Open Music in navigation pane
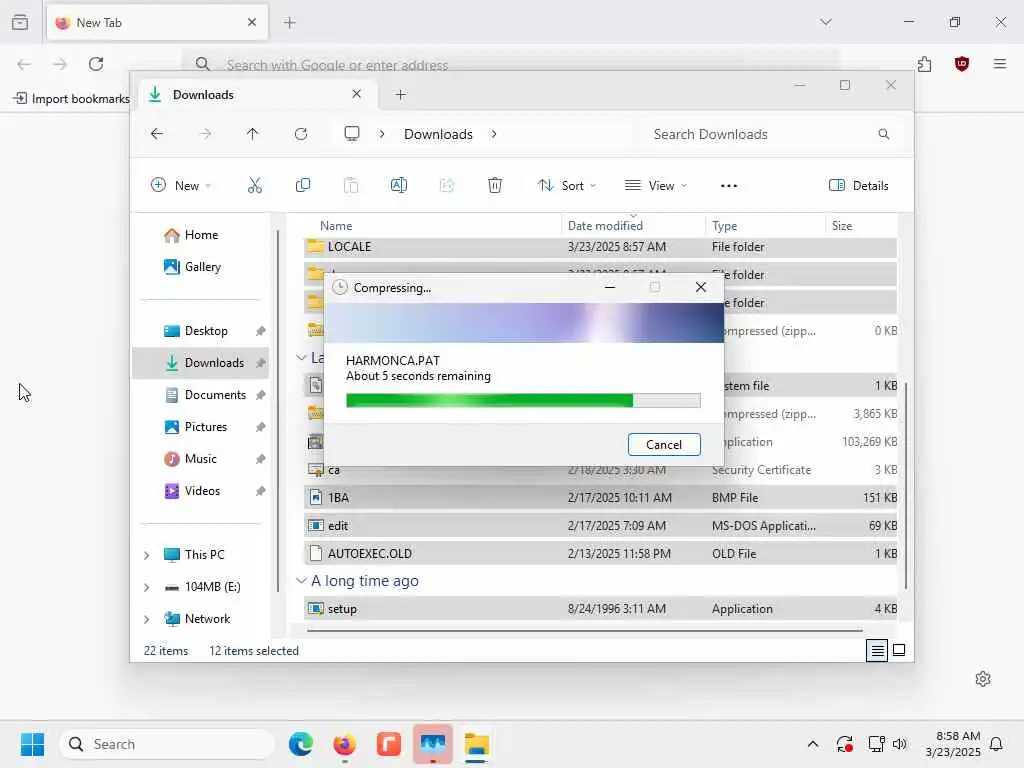 [x=200, y=458]
